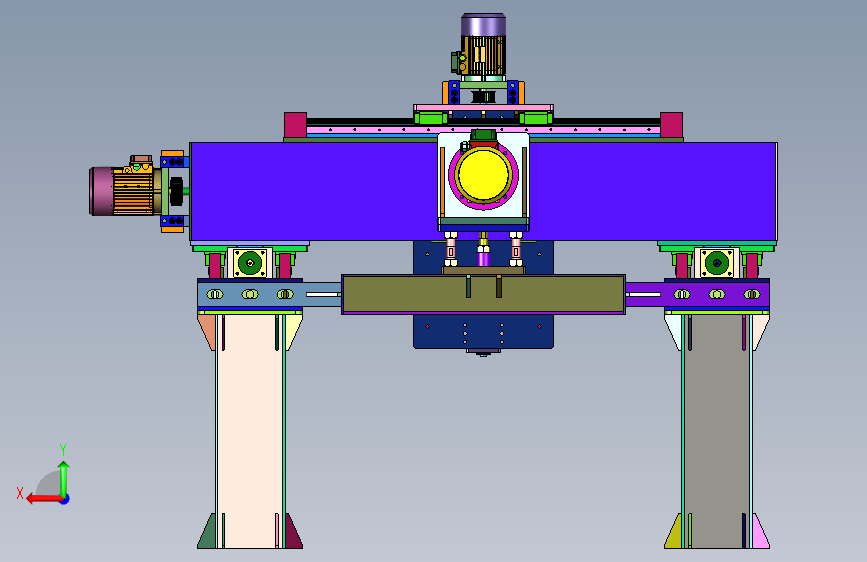Screen dimensions: 867x562
Task: Select the pink gusset at the right column base
Action: point(760,534)
